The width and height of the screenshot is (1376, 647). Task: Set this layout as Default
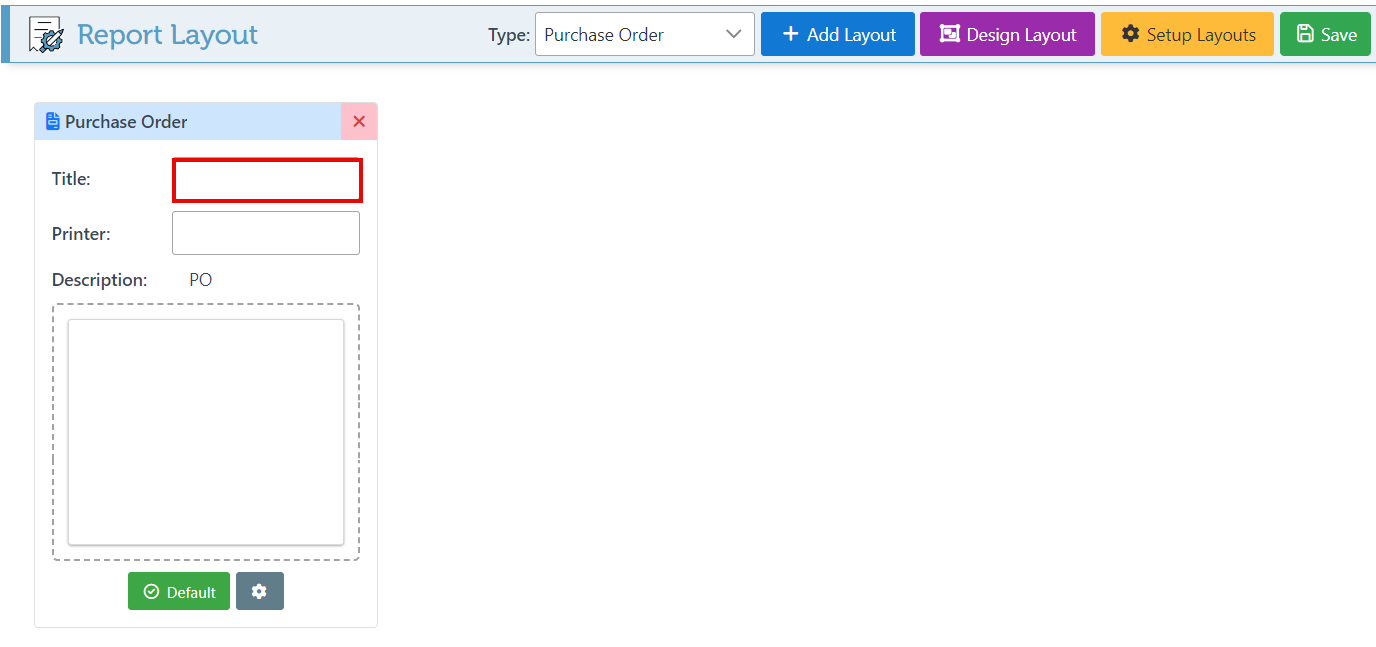[179, 591]
